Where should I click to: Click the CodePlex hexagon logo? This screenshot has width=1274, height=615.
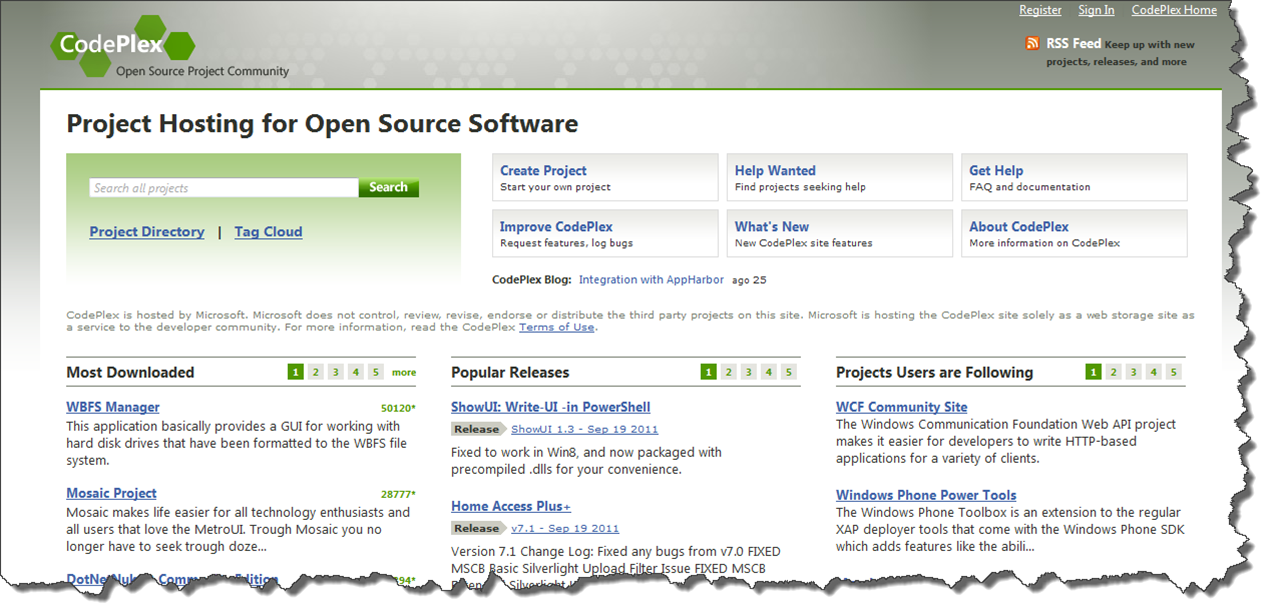[122, 45]
